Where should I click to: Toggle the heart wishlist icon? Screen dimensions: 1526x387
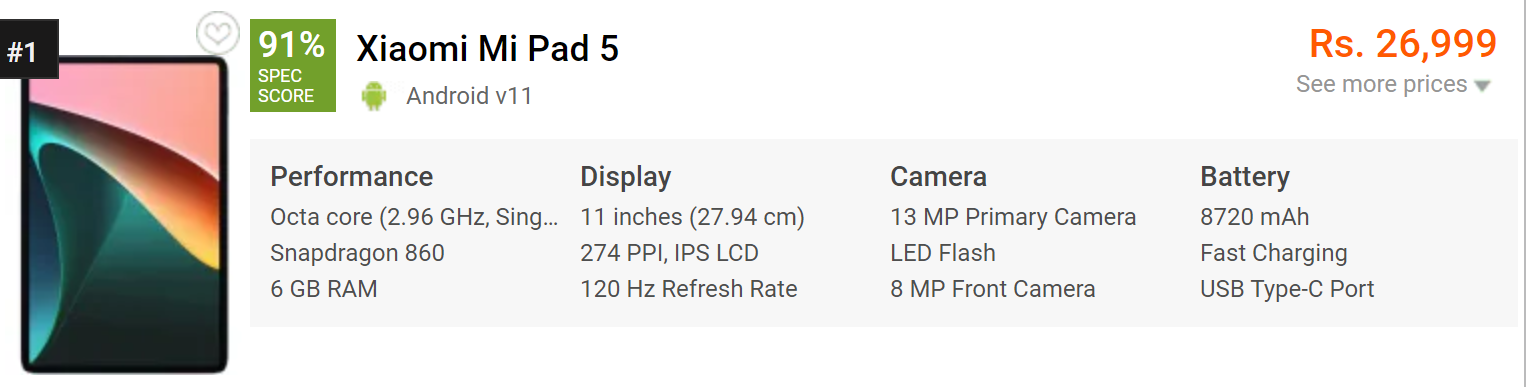216,34
